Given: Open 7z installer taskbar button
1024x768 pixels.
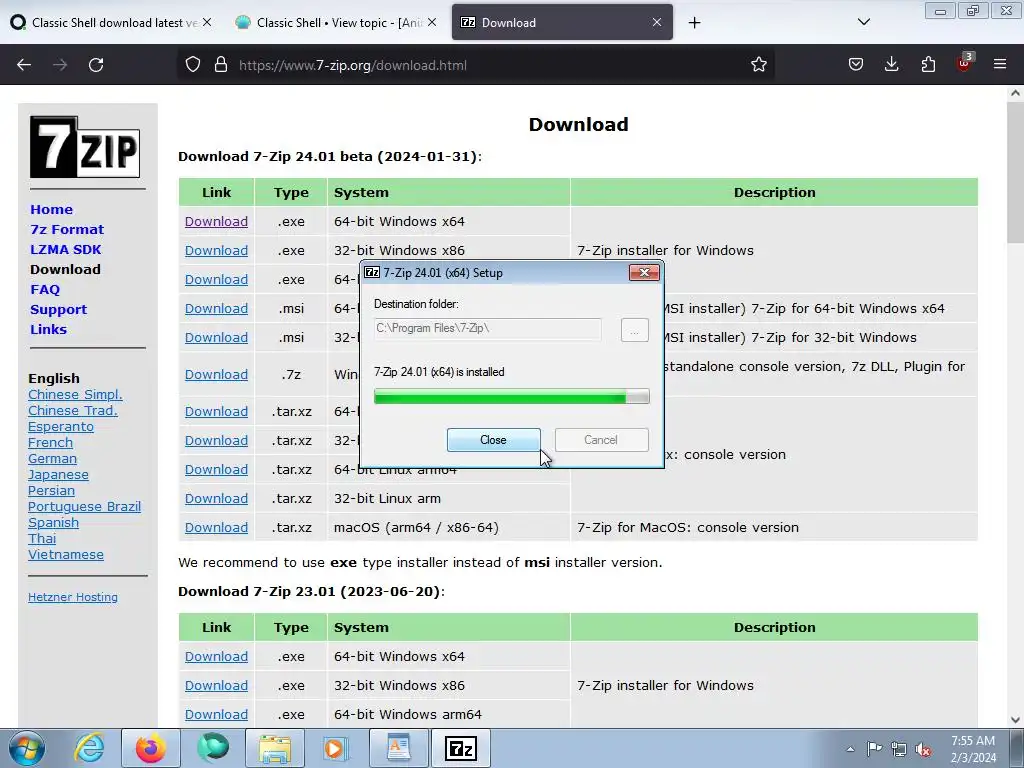Looking at the screenshot, I should click(460, 748).
